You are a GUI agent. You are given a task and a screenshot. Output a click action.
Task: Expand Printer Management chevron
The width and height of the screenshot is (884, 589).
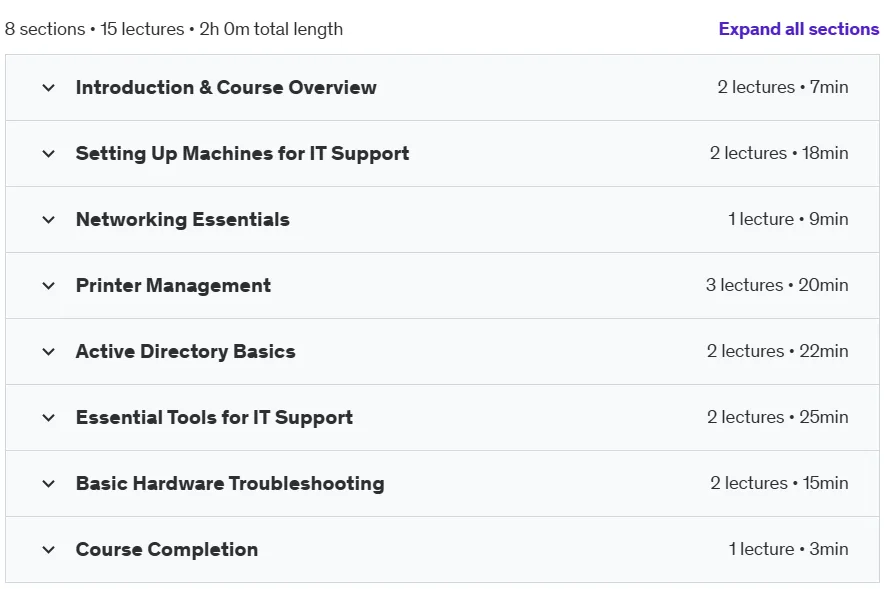pos(48,286)
